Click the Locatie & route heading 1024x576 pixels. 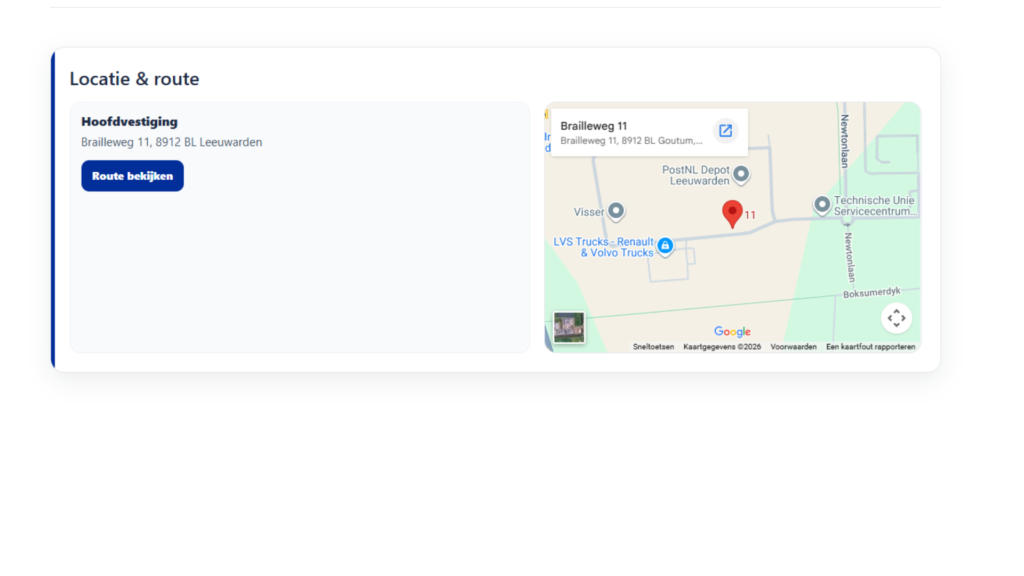[135, 78]
